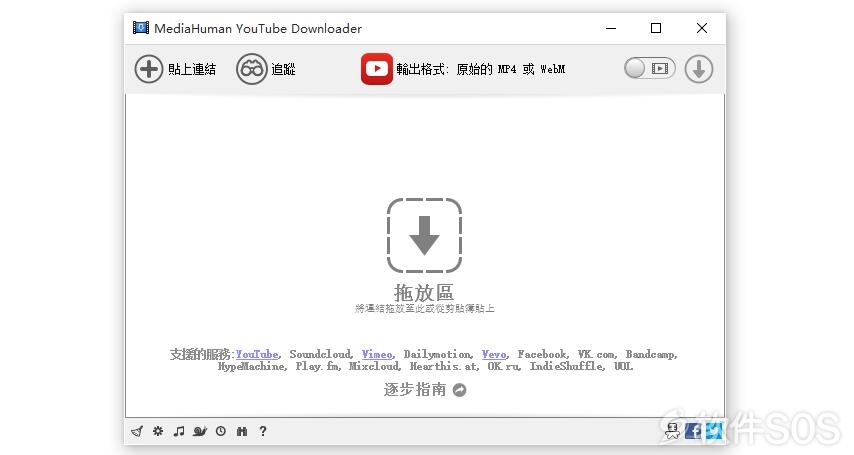The height and width of the screenshot is (455, 854).
Task: Click the MediaHuman app icon in title bar
Action: (141, 28)
